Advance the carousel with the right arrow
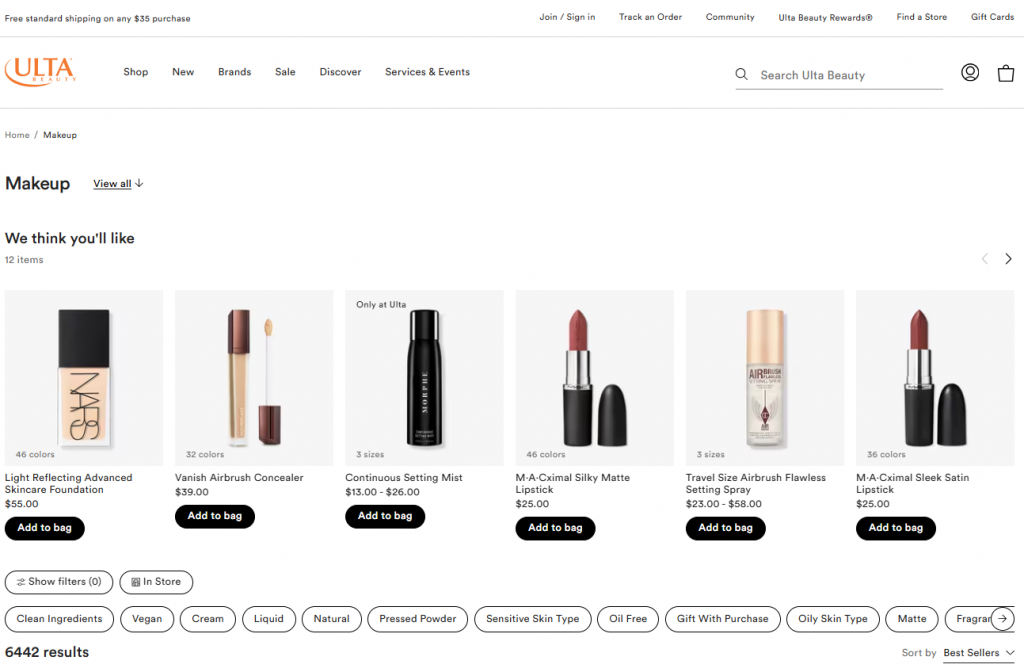The width and height of the screenshot is (1024, 672). (x=1008, y=258)
